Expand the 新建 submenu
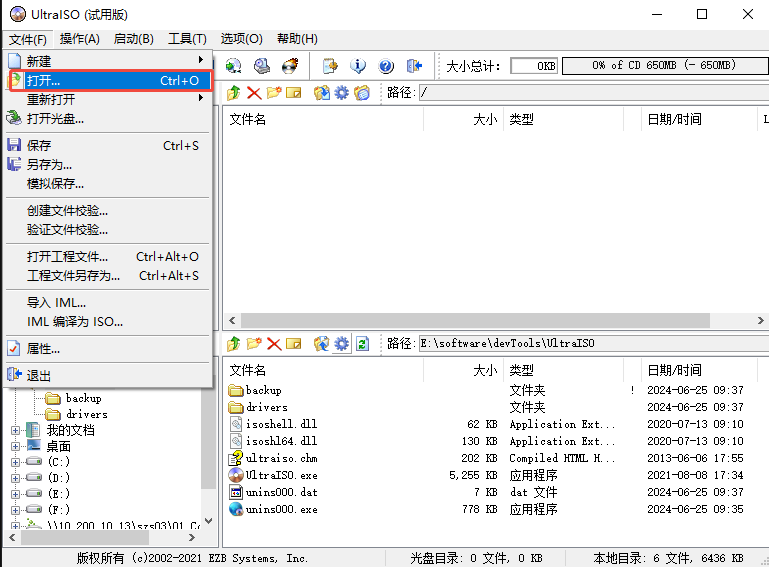This screenshot has width=769, height=567. pos(108,61)
